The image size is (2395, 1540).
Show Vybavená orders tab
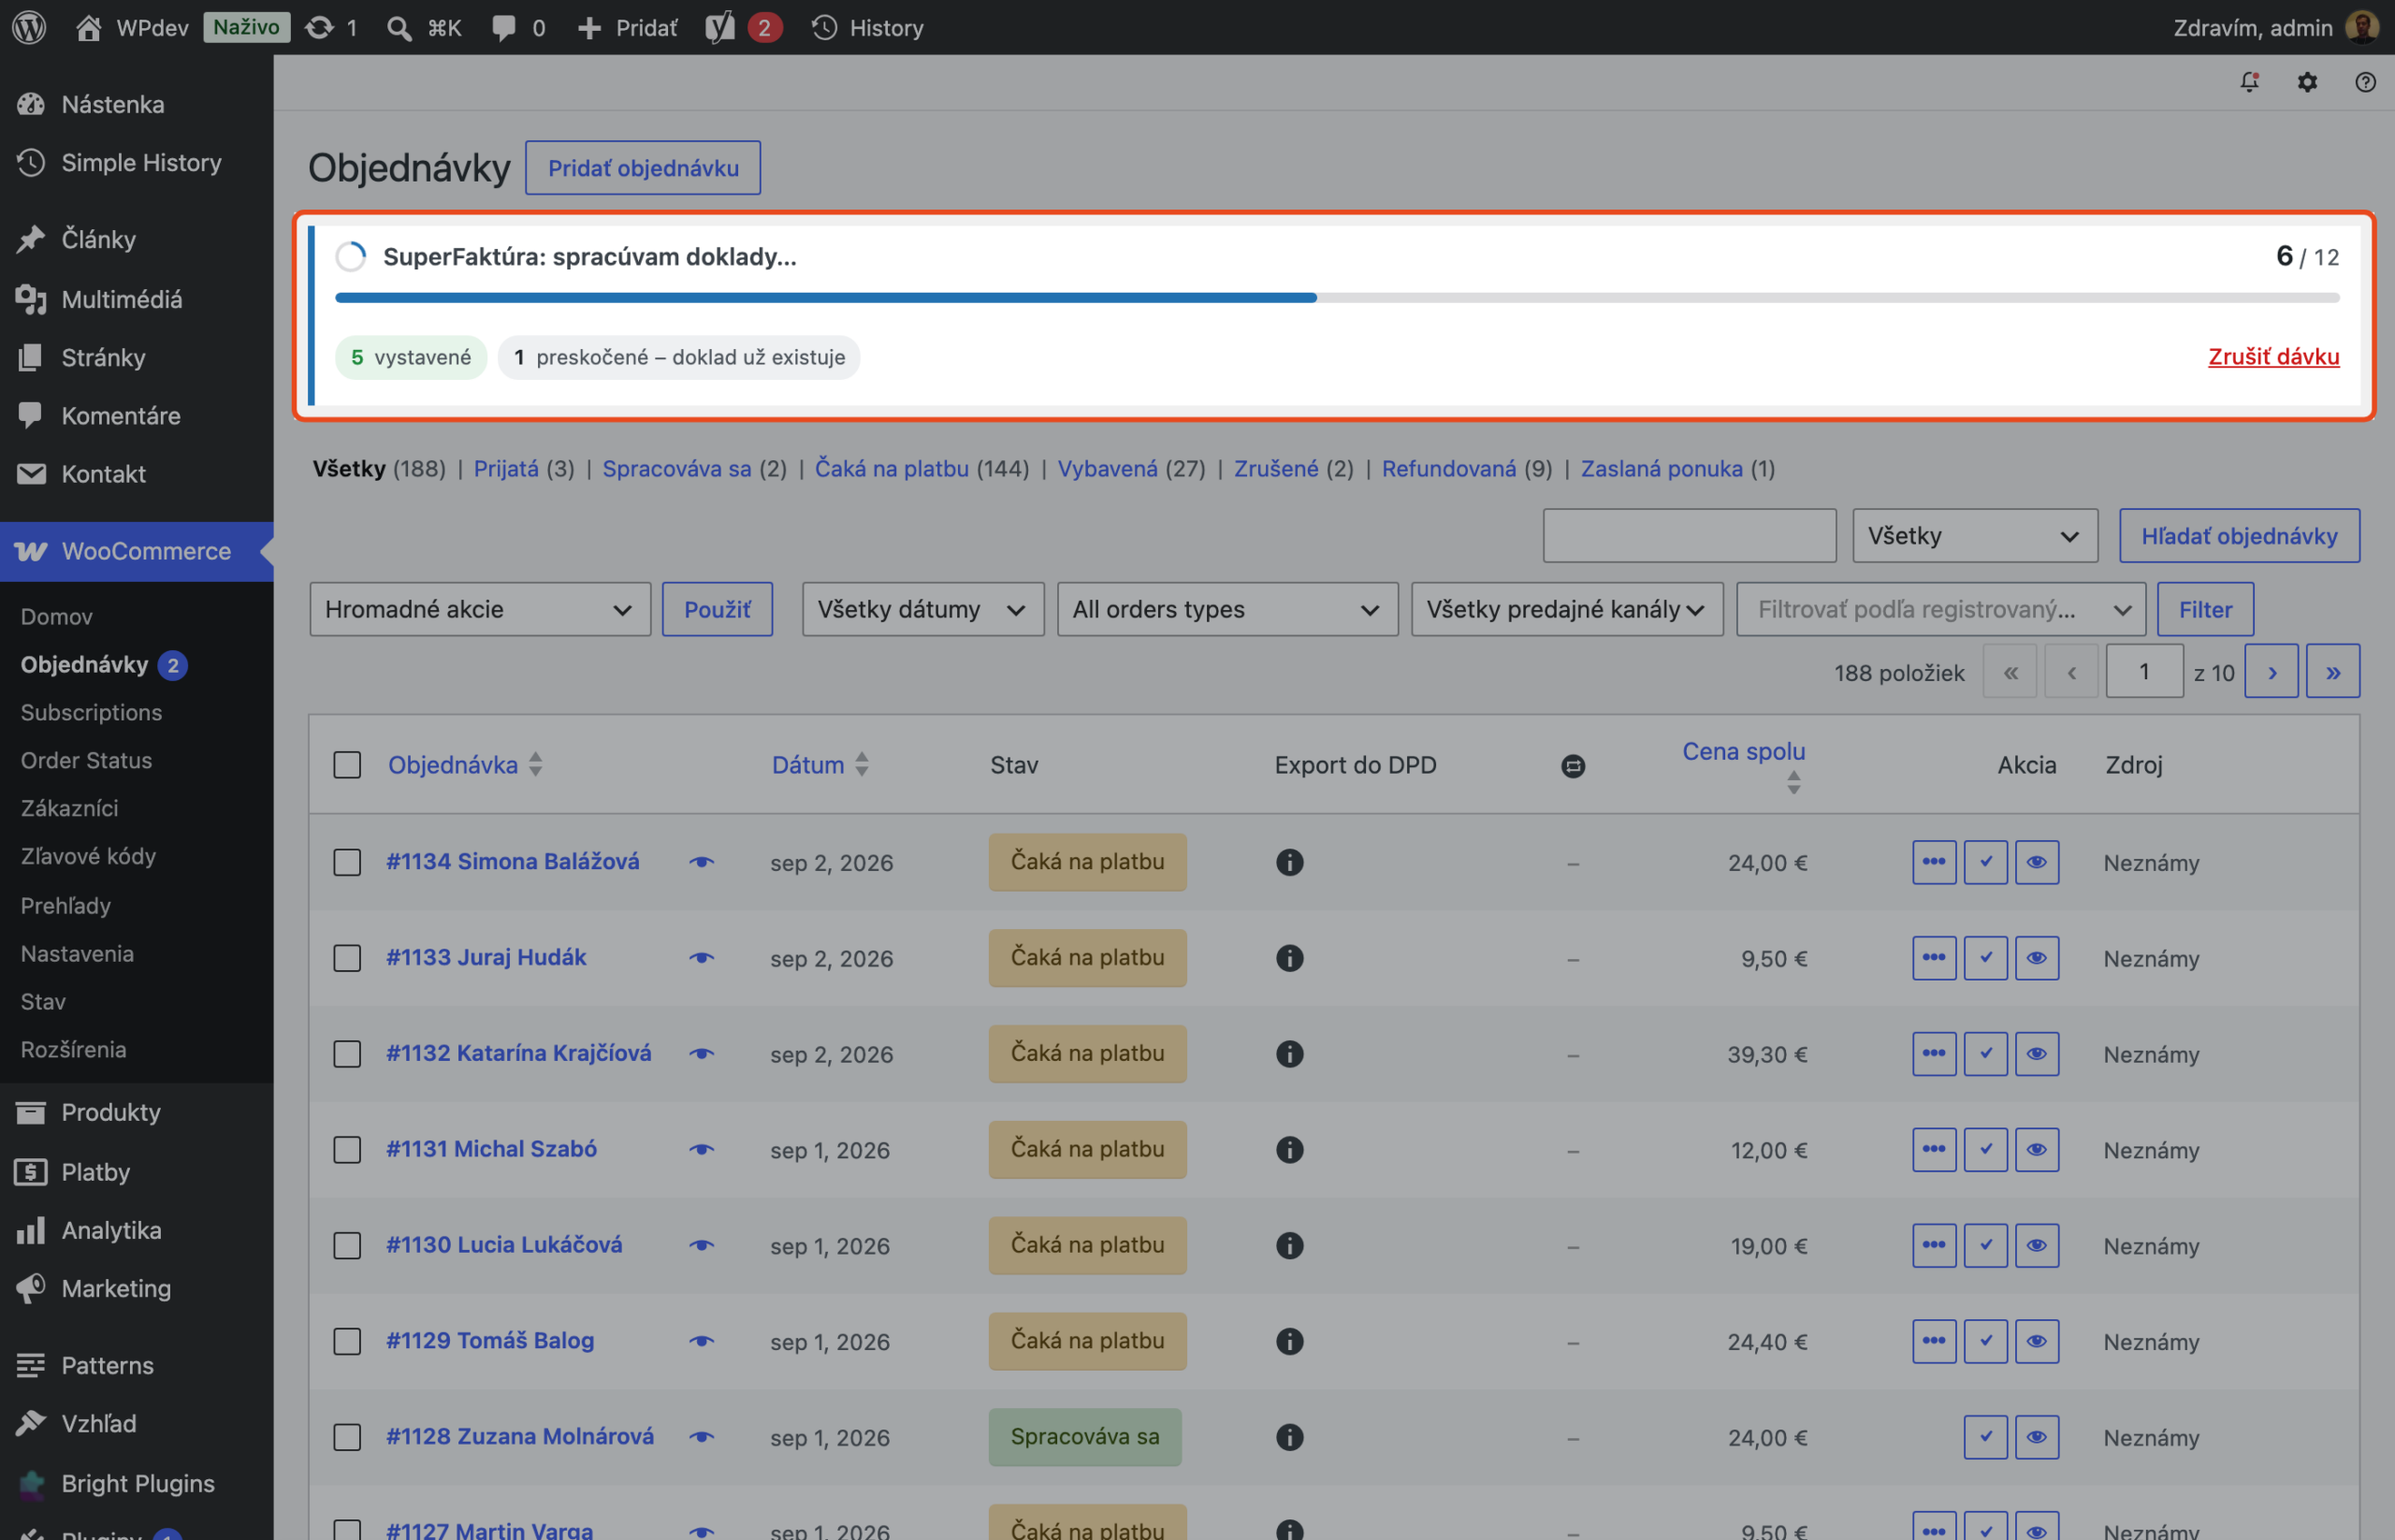1107,468
